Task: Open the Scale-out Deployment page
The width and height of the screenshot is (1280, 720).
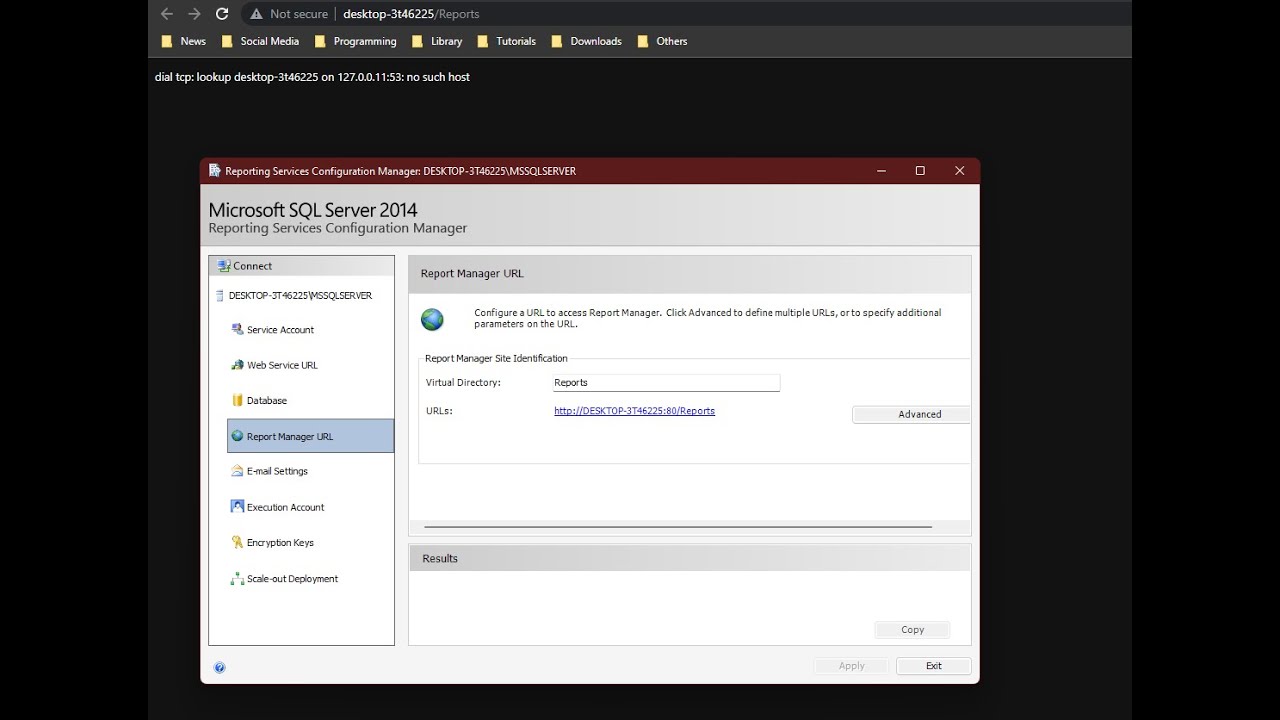Action: [x=284, y=579]
